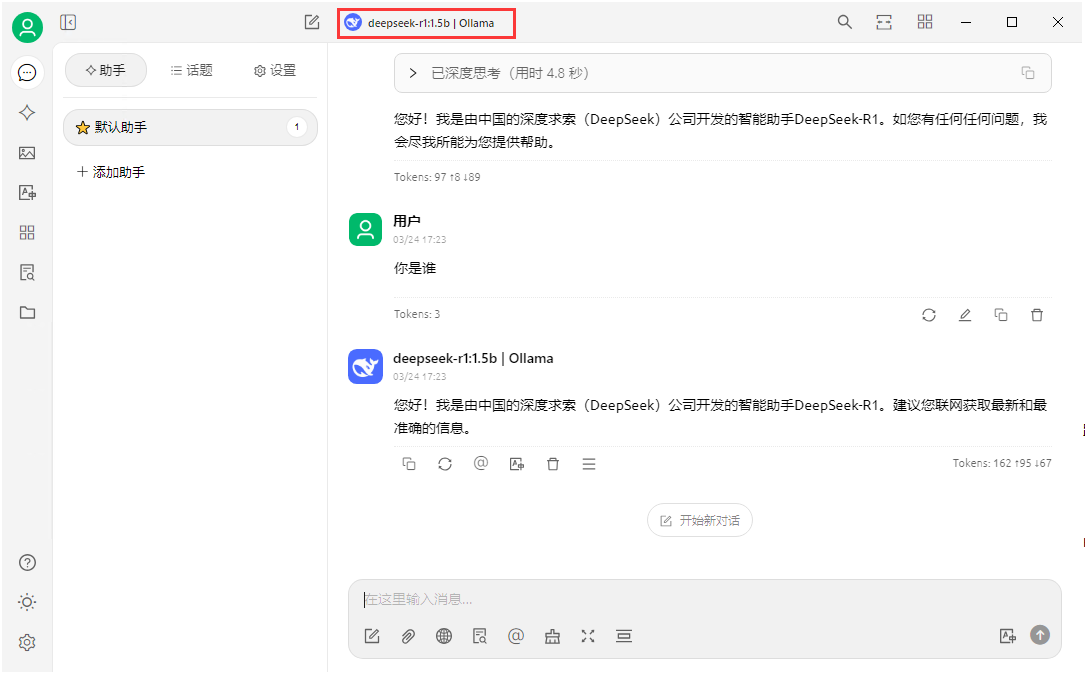The image size is (1085, 676).
Task: Regenerate the last assistant reply
Action: pos(445,464)
